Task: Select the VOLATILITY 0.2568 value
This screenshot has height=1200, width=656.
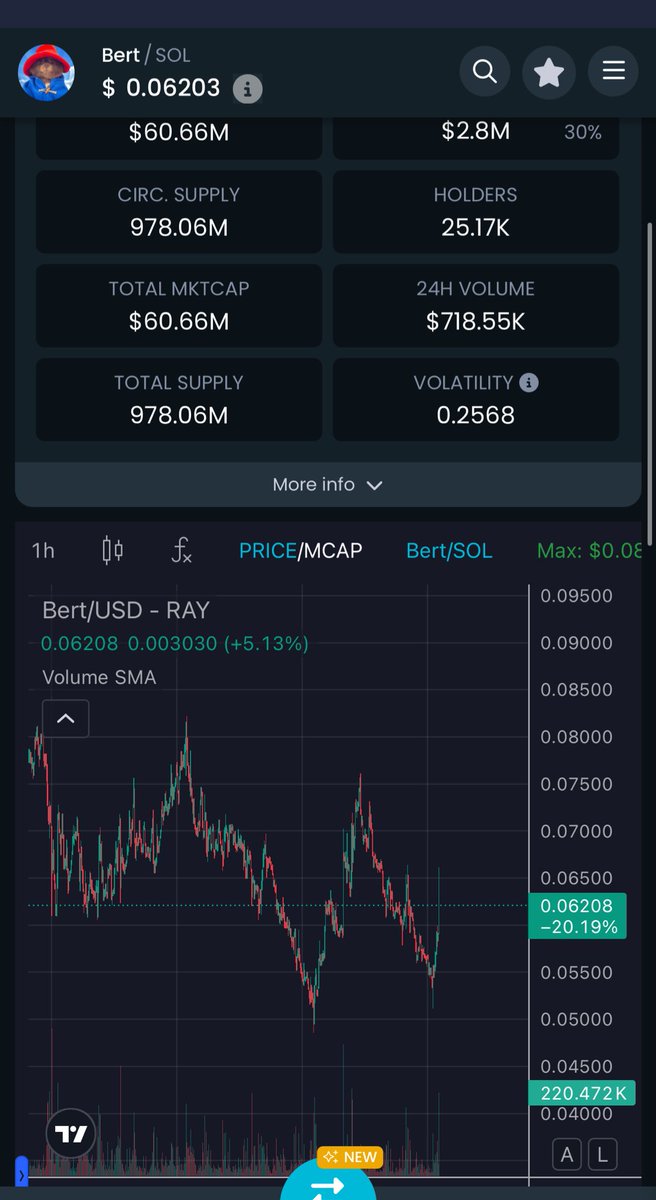Action: 476,415
